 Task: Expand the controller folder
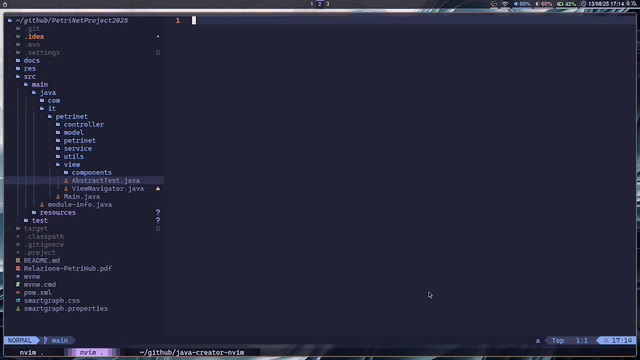(x=84, y=124)
